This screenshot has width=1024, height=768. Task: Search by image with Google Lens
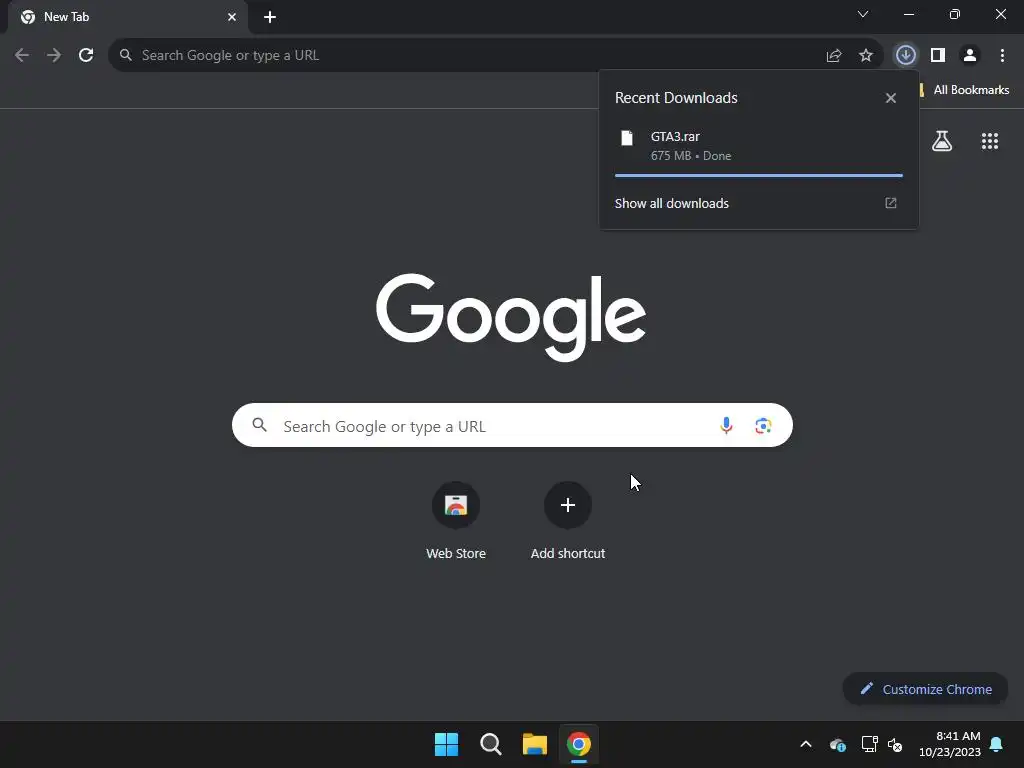coord(763,426)
